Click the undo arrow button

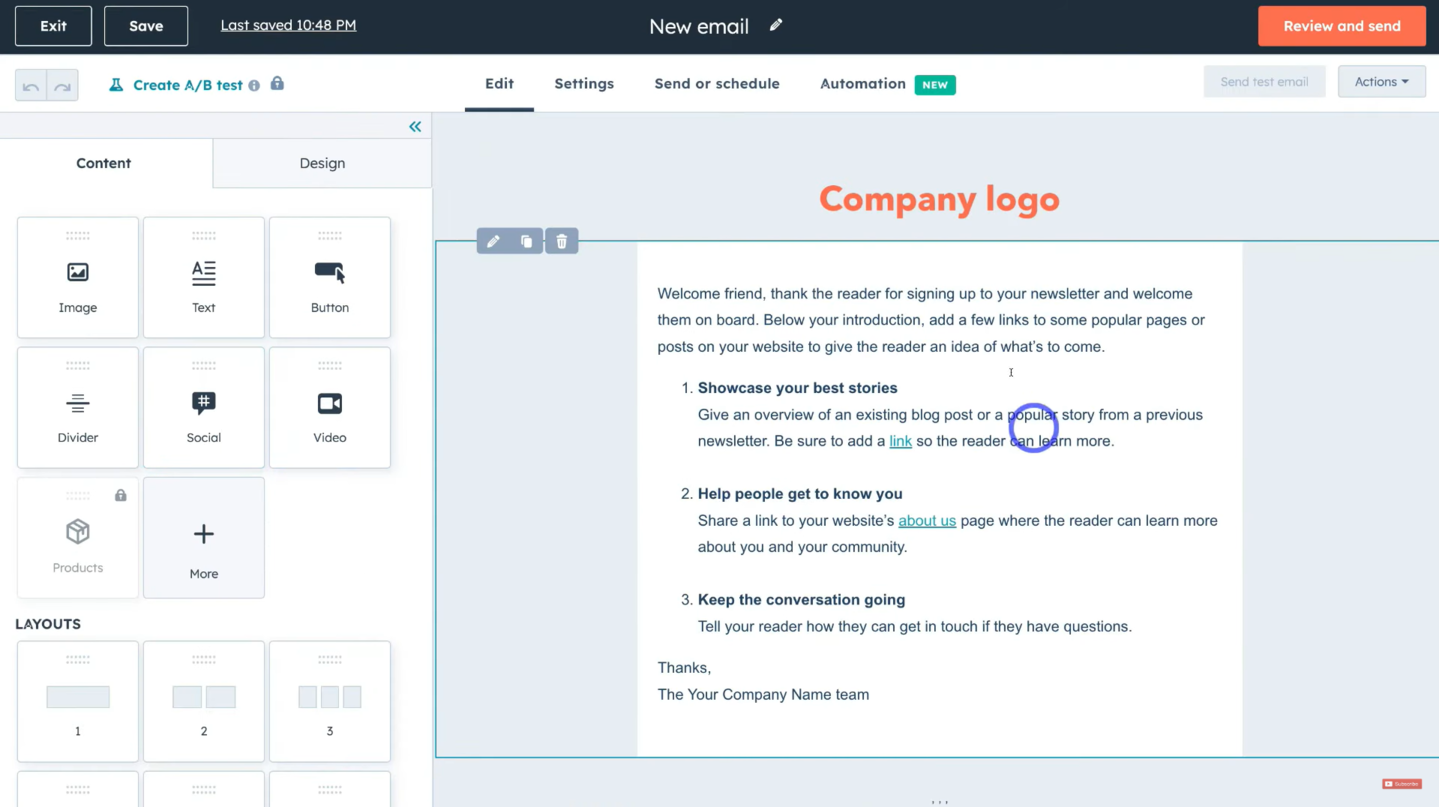31,86
